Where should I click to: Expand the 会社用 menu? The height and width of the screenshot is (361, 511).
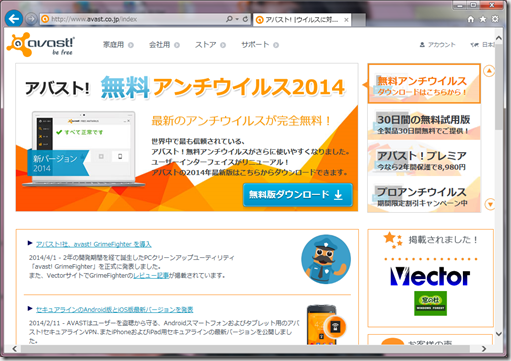coord(164,45)
